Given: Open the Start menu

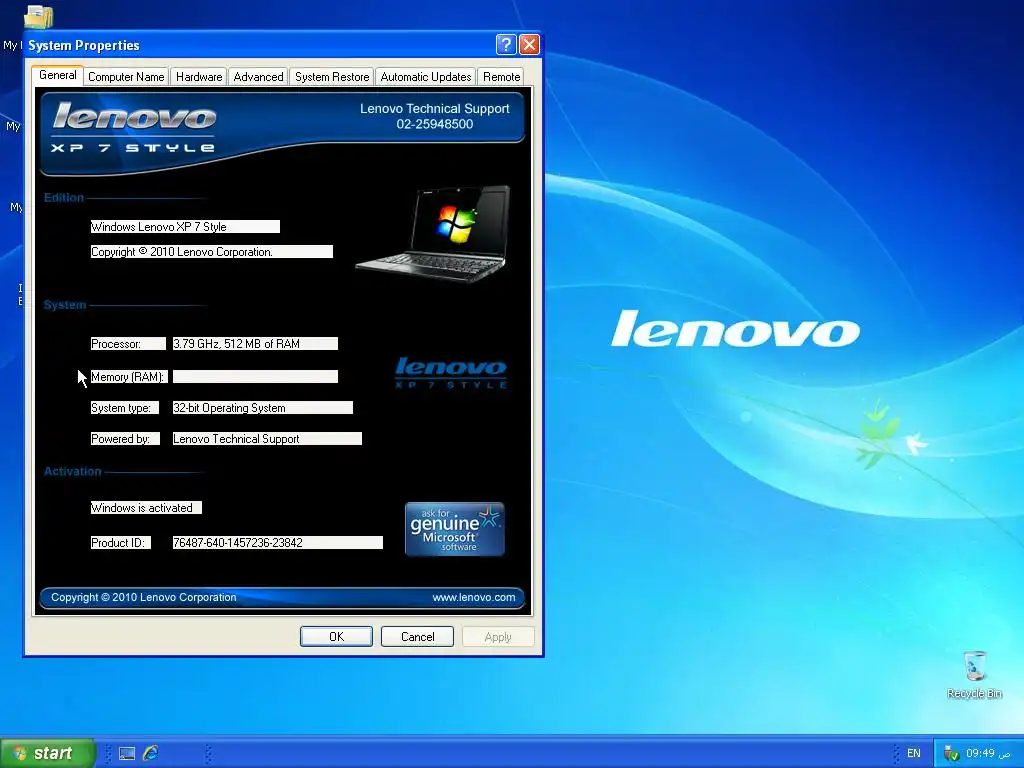Looking at the screenshot, I should tap(47, 753).
